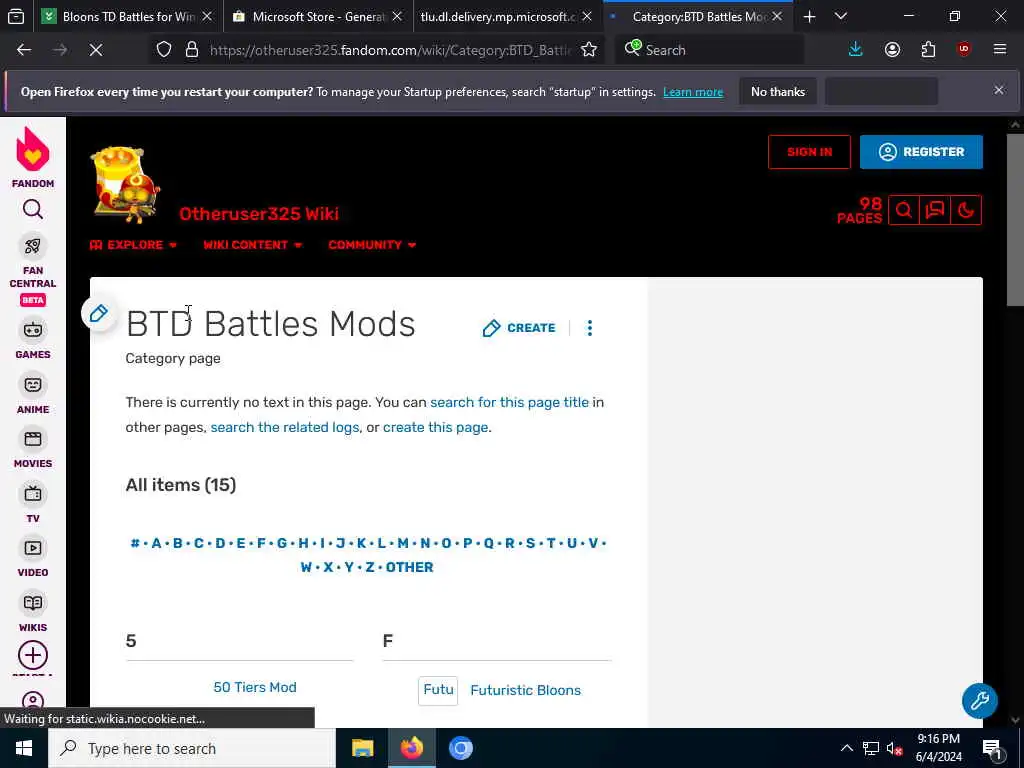Click the Sign In button
The height and width of the screenshot is (768, 1024).
point(809,152)
